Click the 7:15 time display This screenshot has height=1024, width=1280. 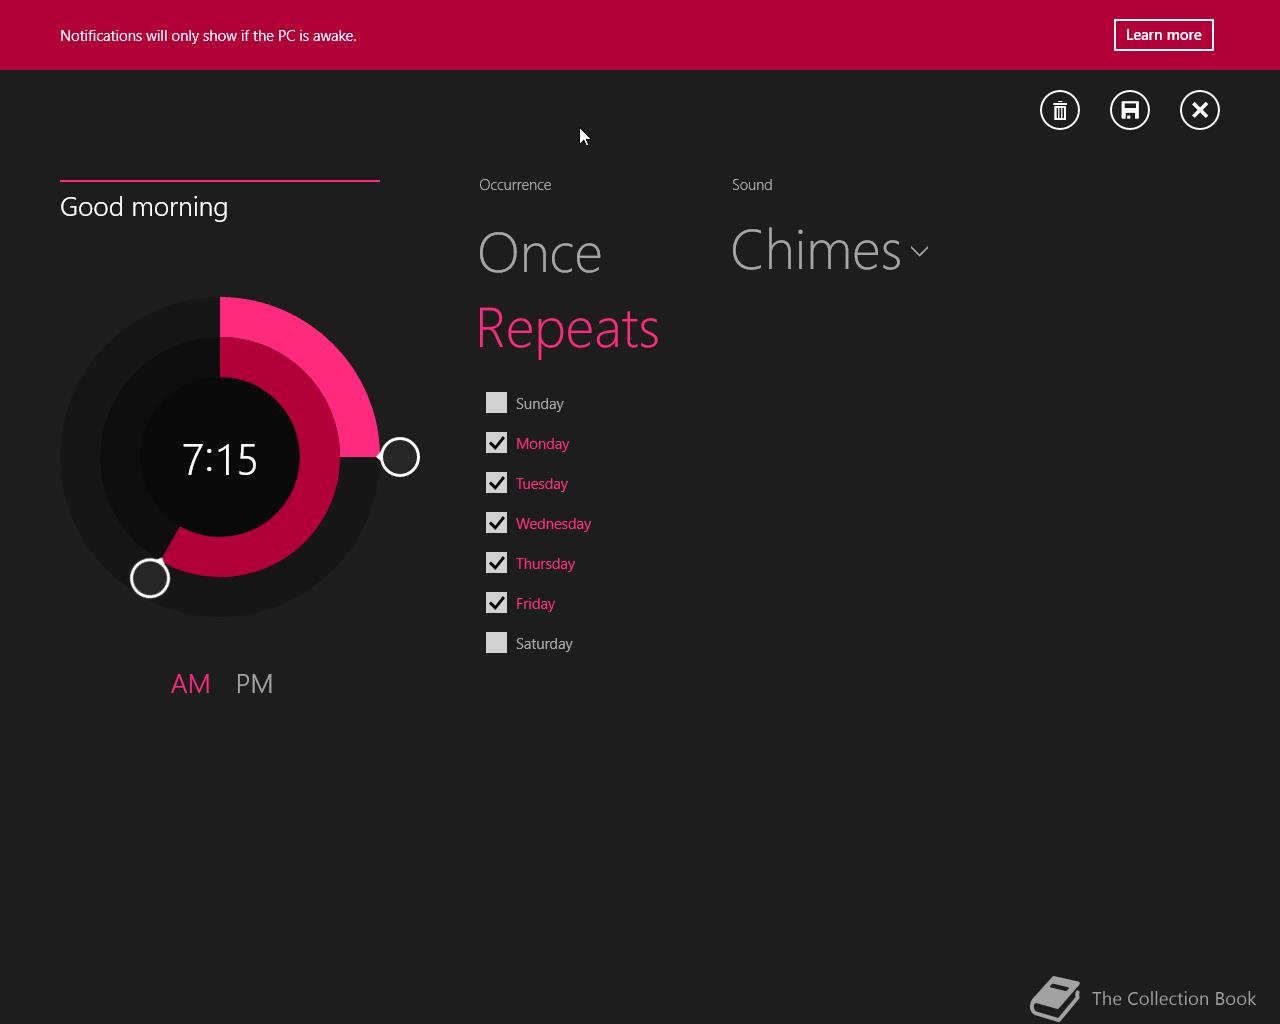pos(220,459)
